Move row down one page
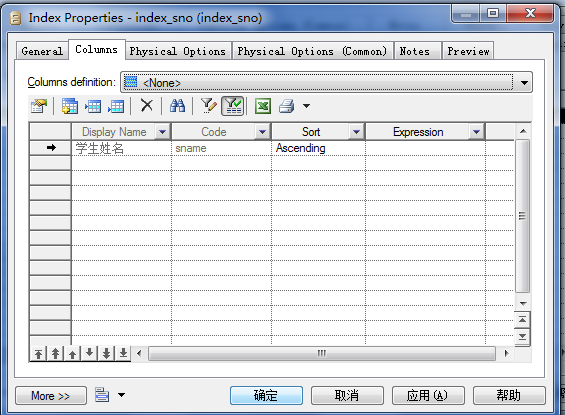 (106, 354)
